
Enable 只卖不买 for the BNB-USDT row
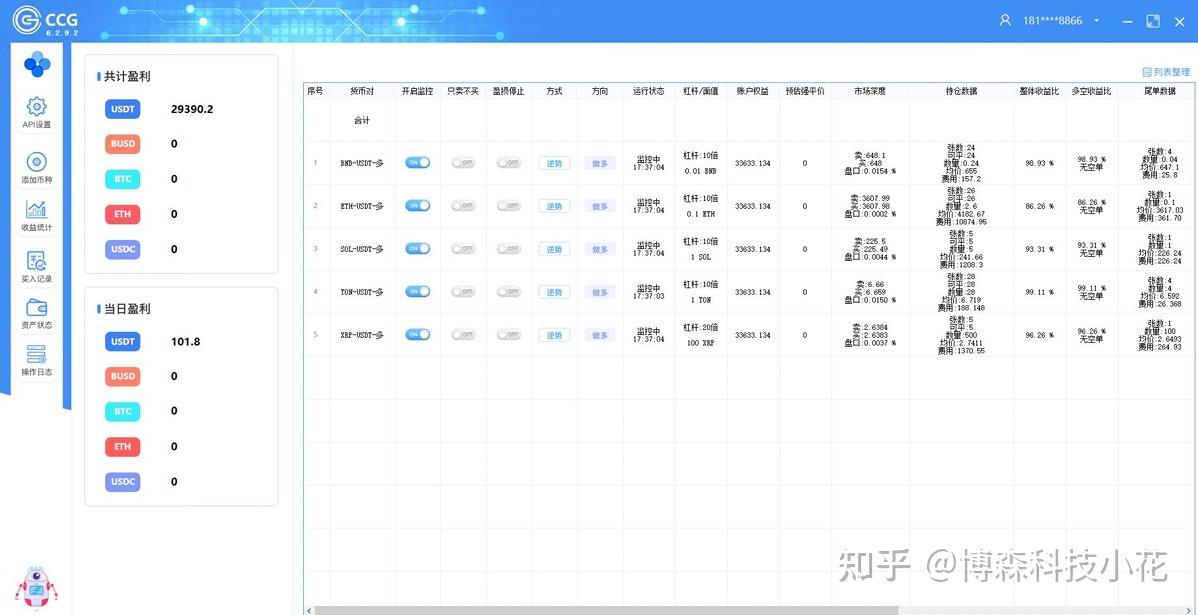click(462, 162)
